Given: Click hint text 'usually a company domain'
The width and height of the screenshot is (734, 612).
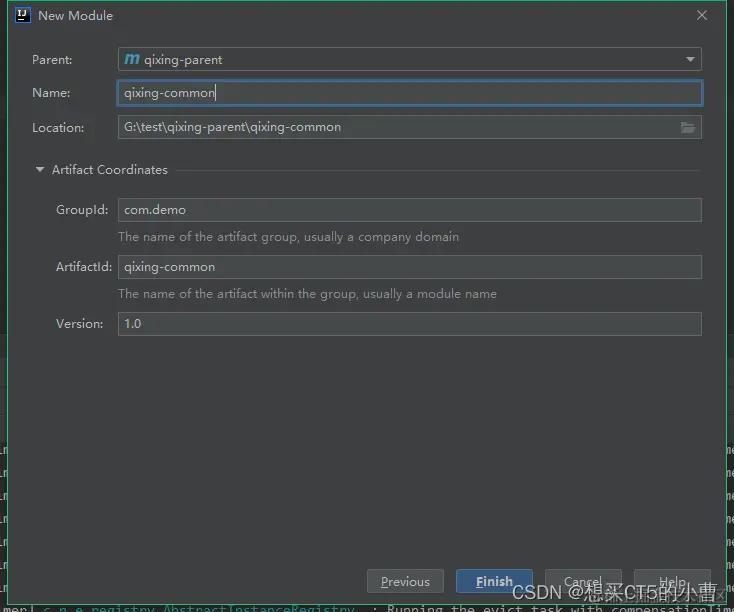Looking at the screenshot, I should 382,237.
